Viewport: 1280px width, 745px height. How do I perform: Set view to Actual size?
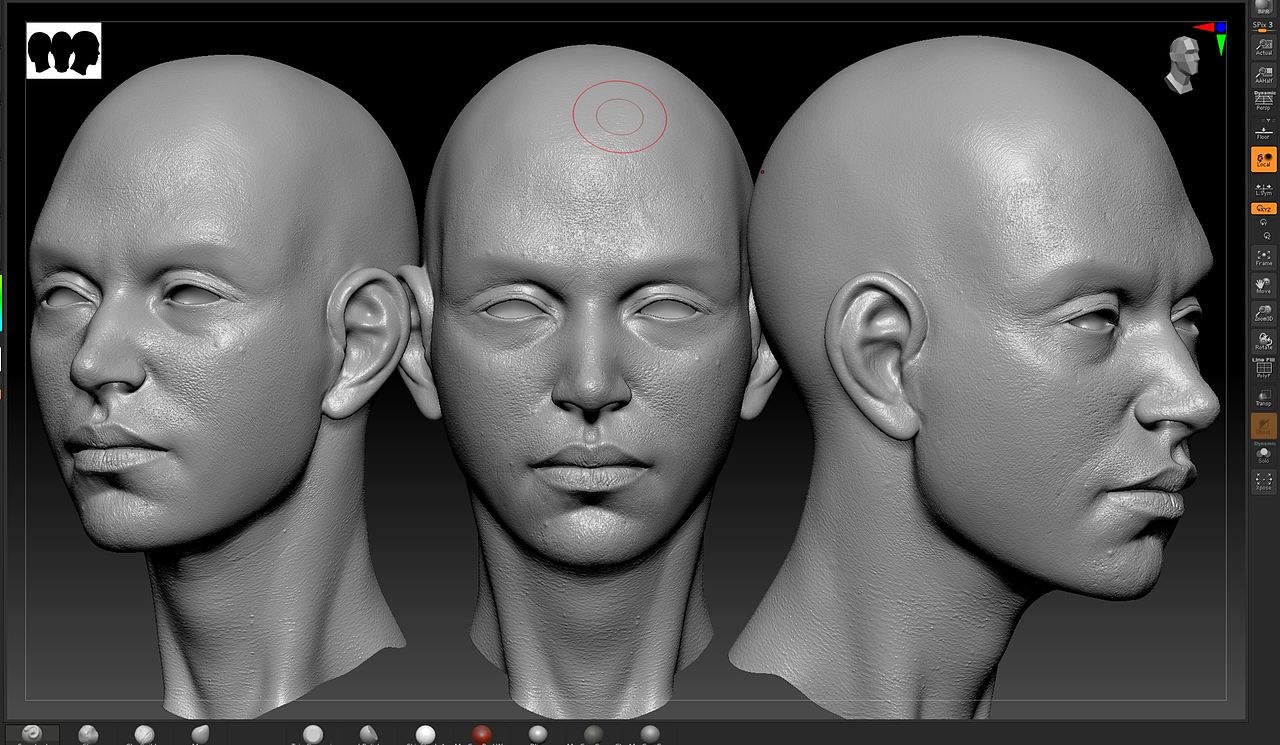(1264, 46)
